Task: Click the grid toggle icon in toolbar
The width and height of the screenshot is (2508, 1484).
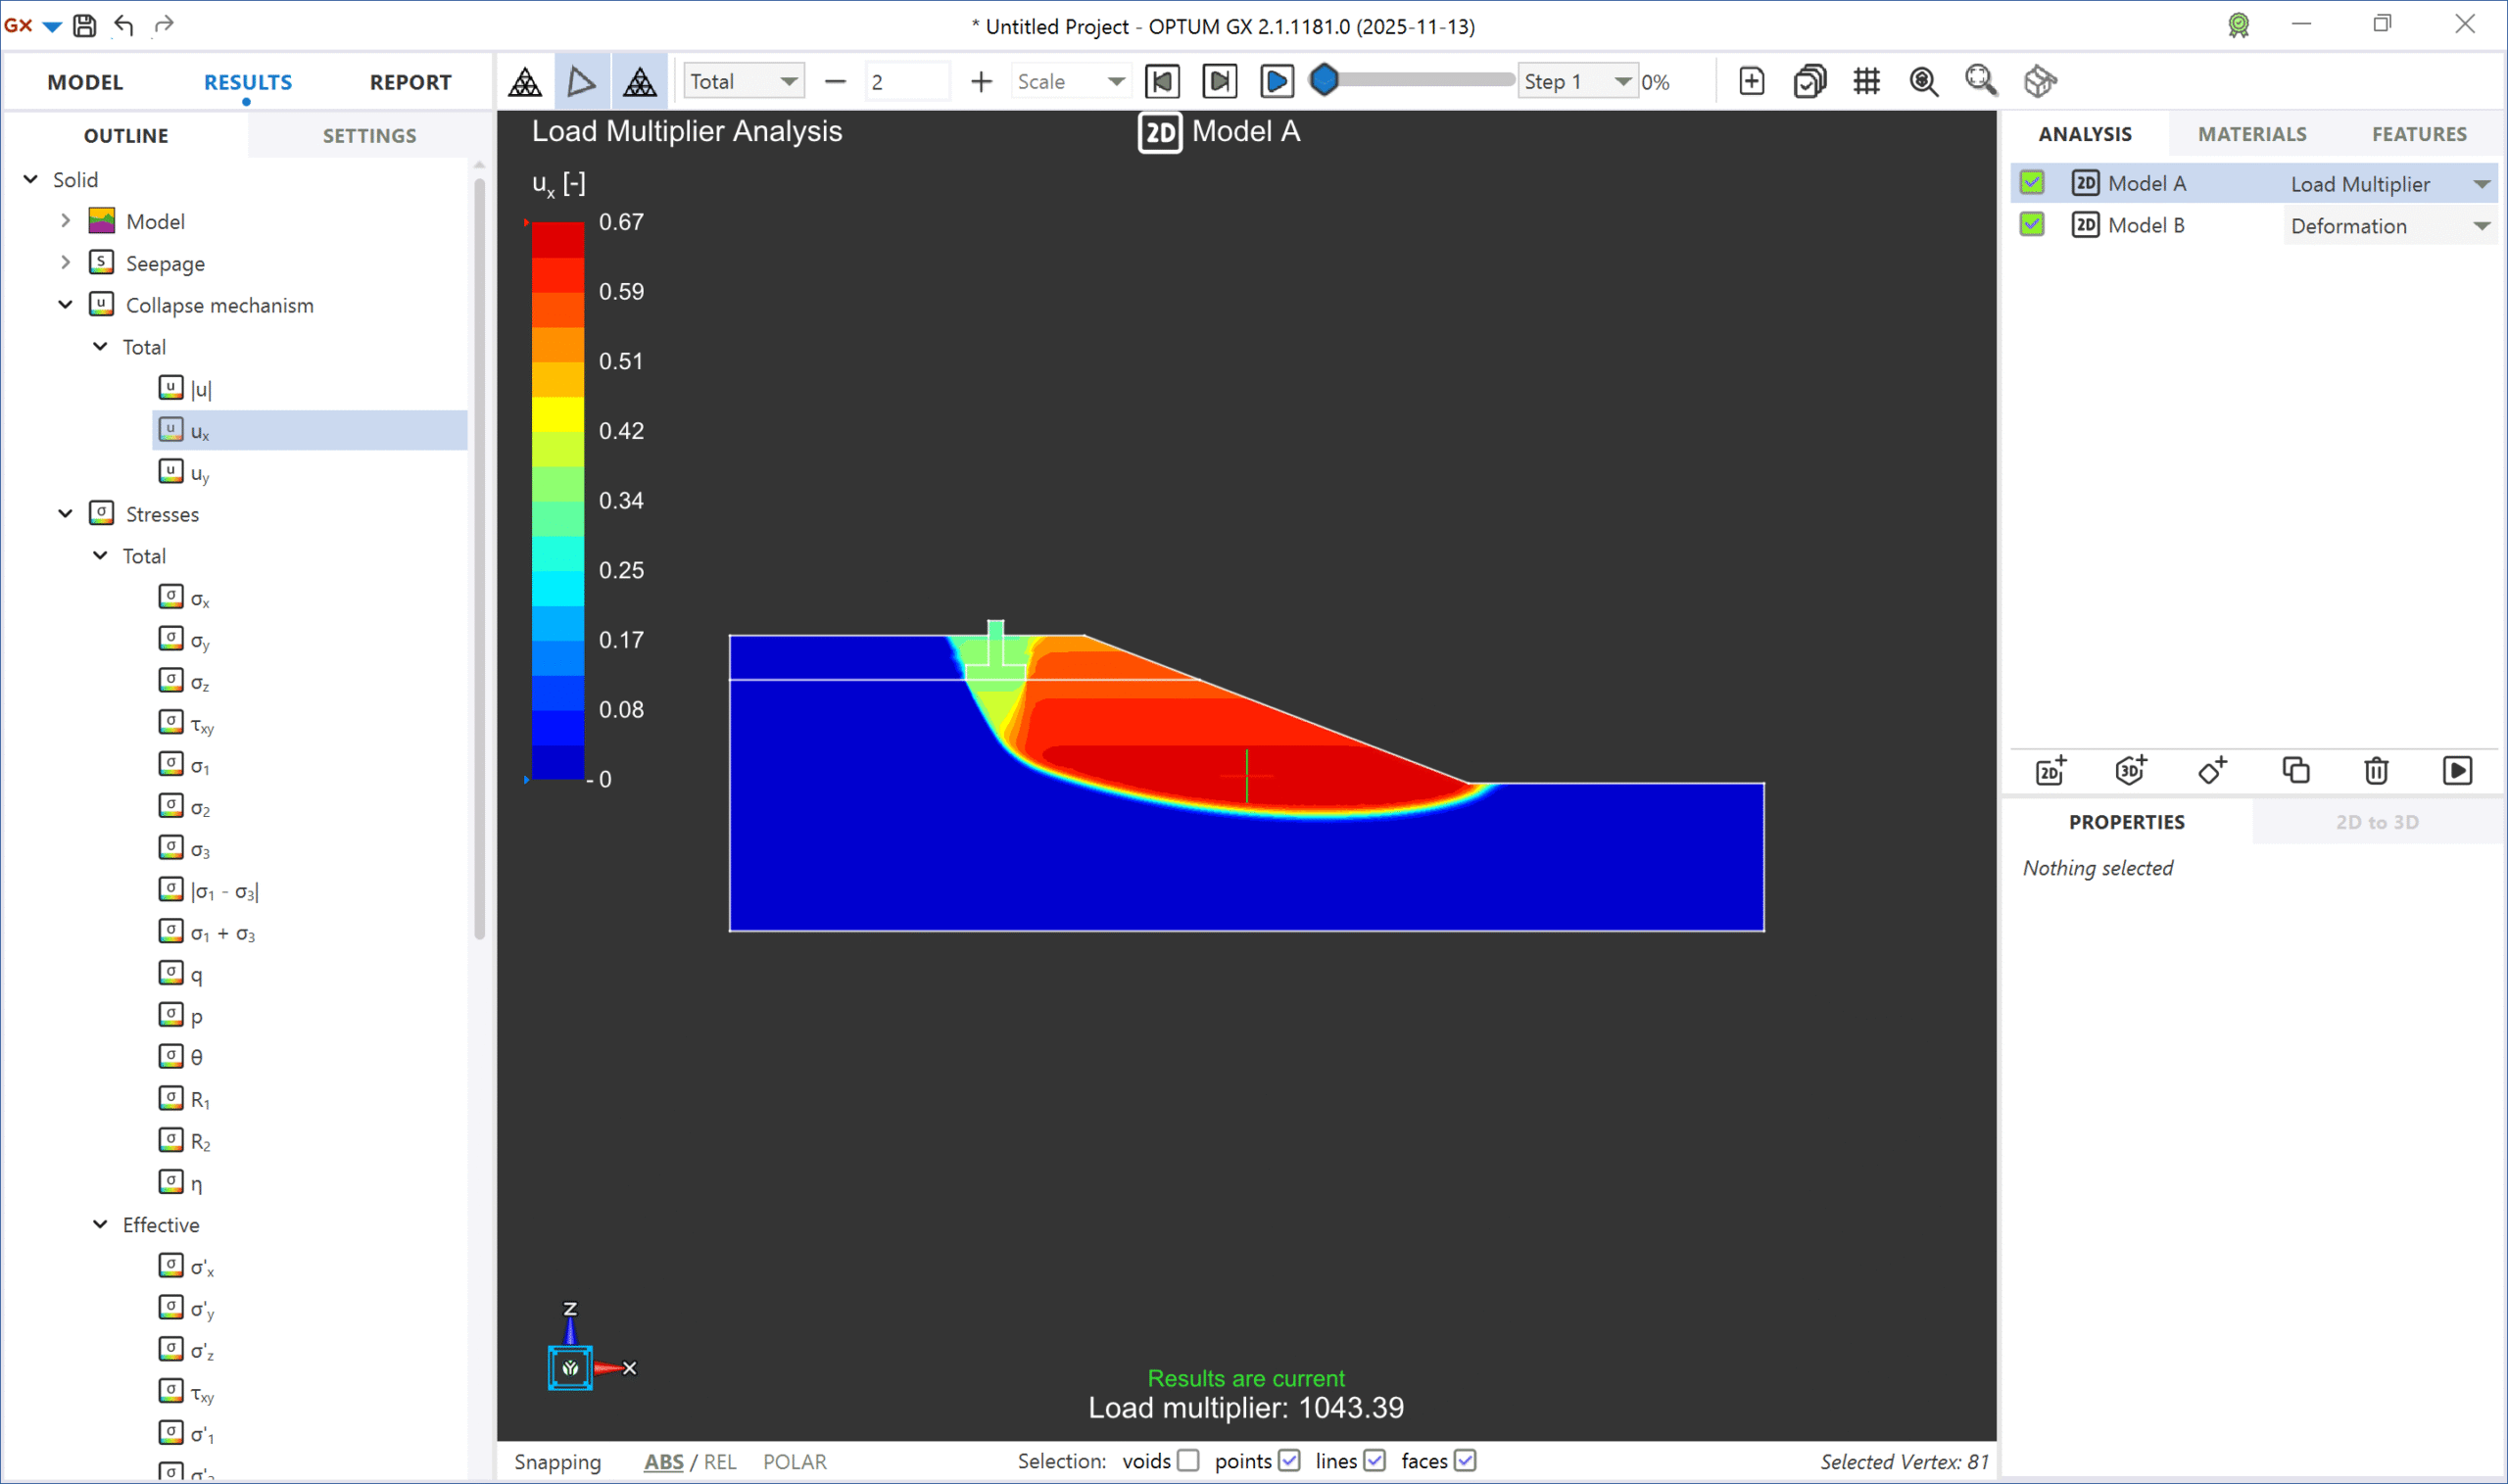Action: (1866, 81)
